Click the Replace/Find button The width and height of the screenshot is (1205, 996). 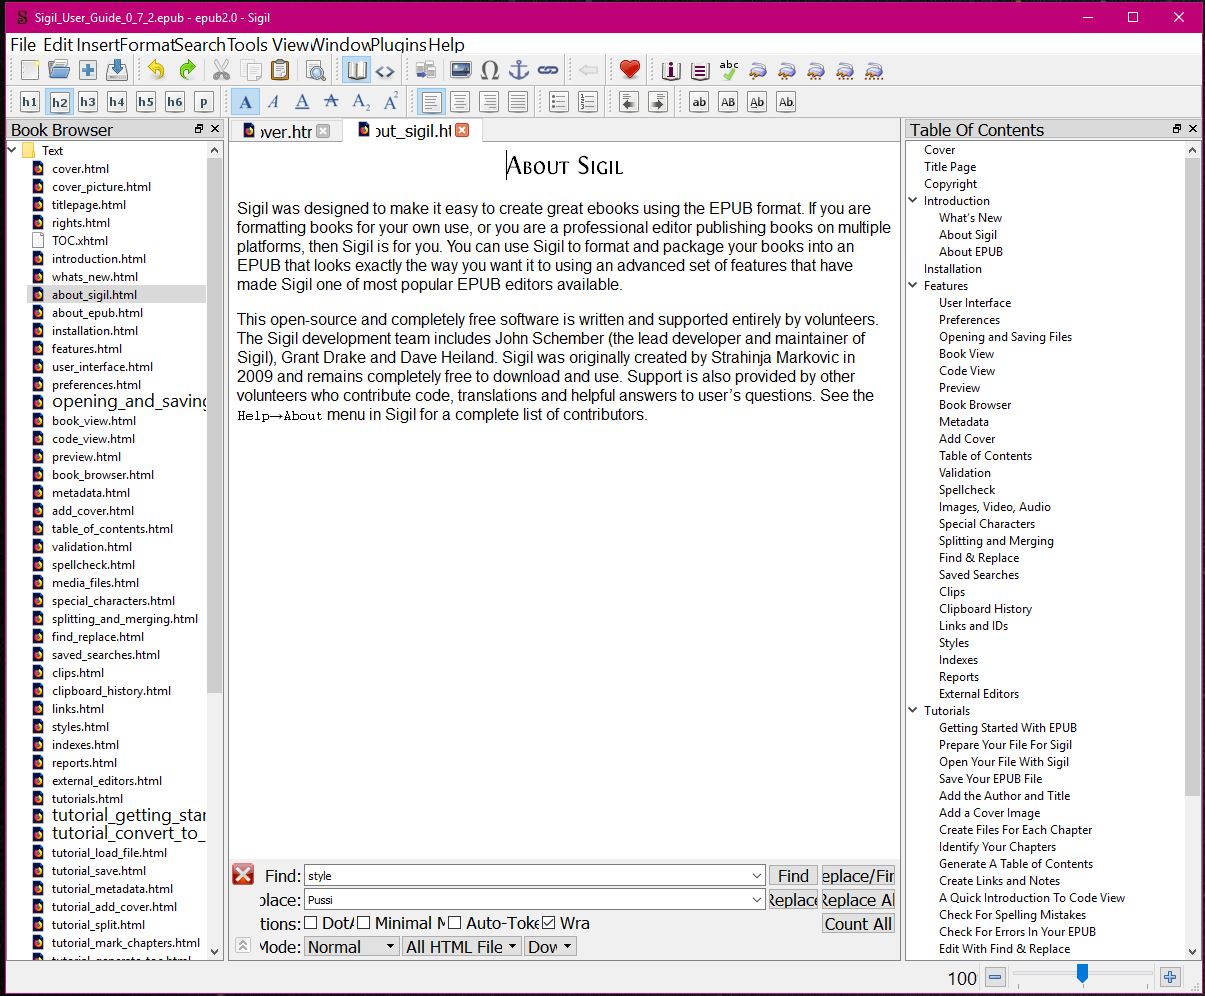click(x=858, y=876)
